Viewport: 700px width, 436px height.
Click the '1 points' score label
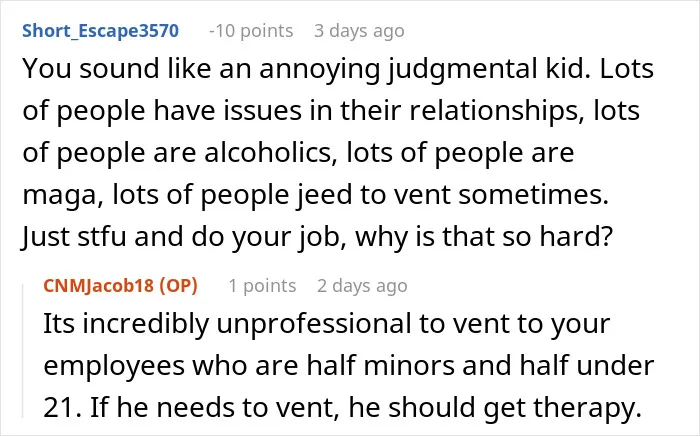[262, 286]
